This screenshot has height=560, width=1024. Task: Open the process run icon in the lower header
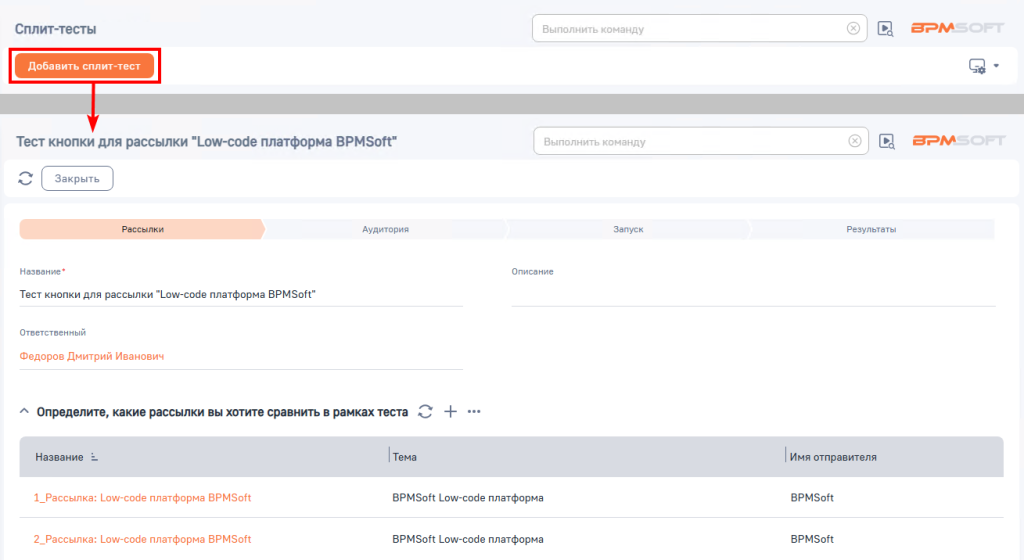(886, 141)
